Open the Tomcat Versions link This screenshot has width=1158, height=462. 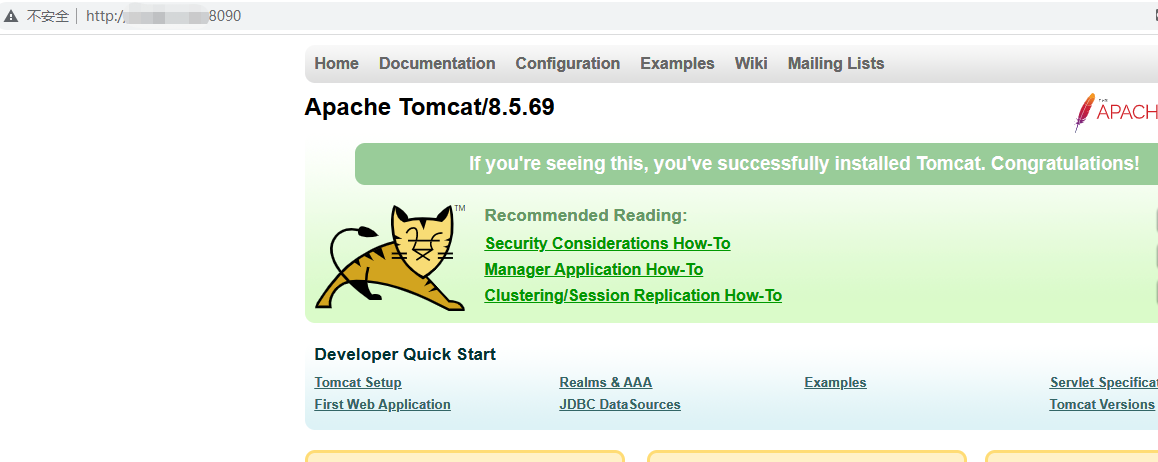click(x=1102, y=404)
